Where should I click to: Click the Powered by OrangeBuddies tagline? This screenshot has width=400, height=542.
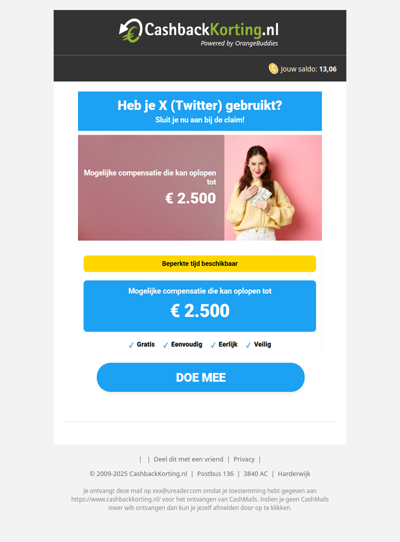coord(239,44)
